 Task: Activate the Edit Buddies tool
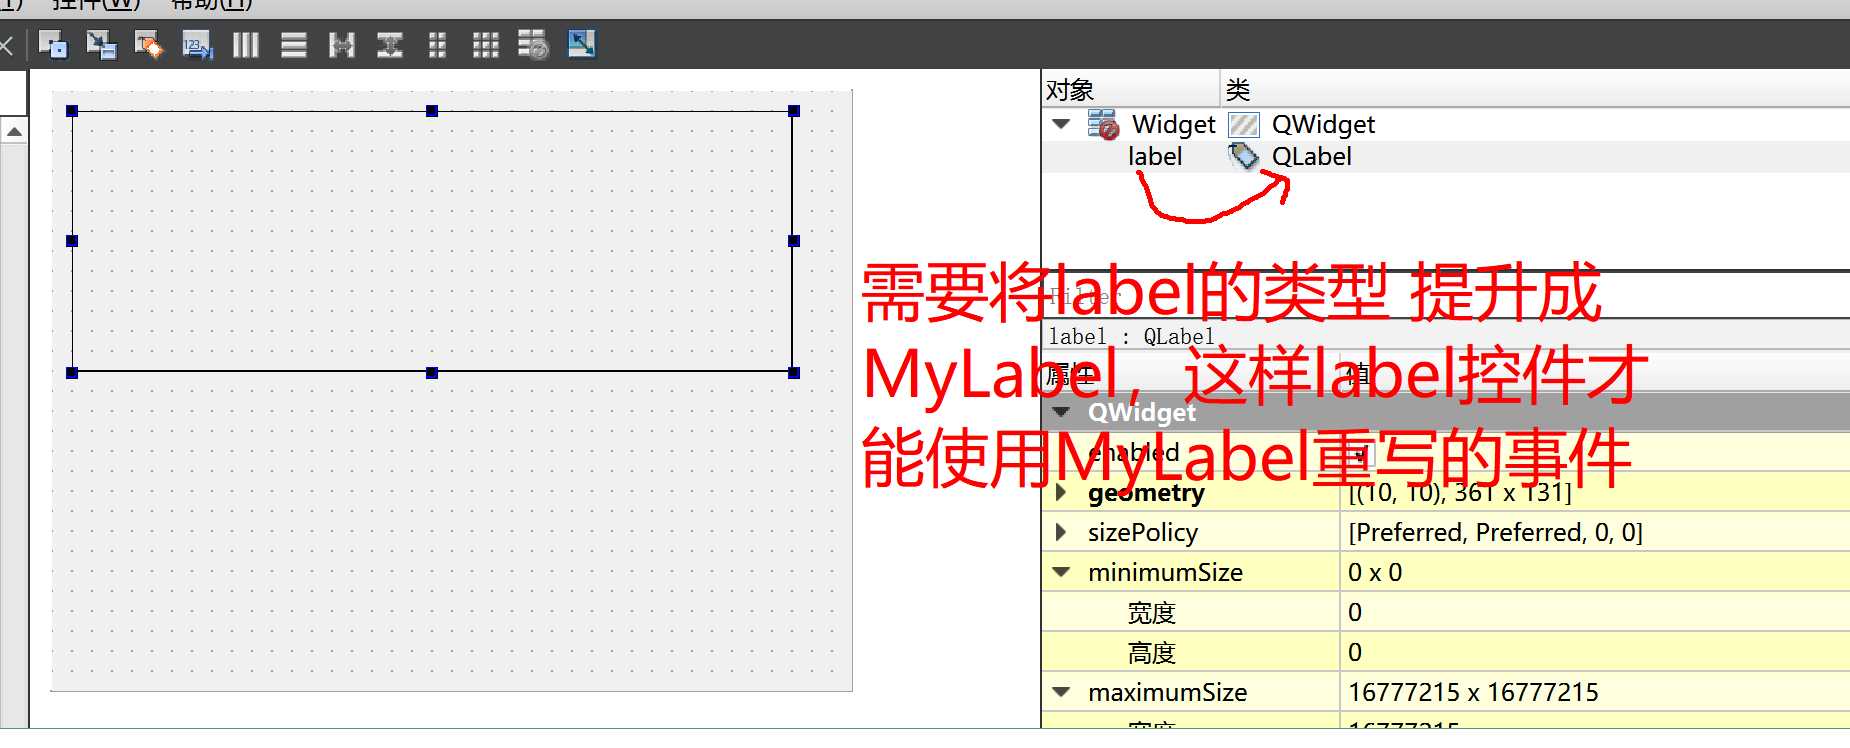[x=149, y=45]
